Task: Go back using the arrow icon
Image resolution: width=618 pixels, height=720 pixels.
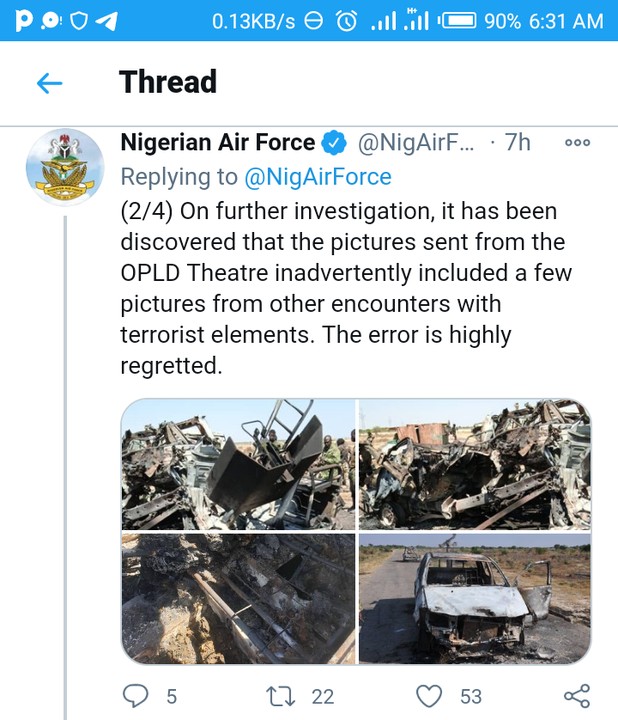Action: click(x=49, y=83)
